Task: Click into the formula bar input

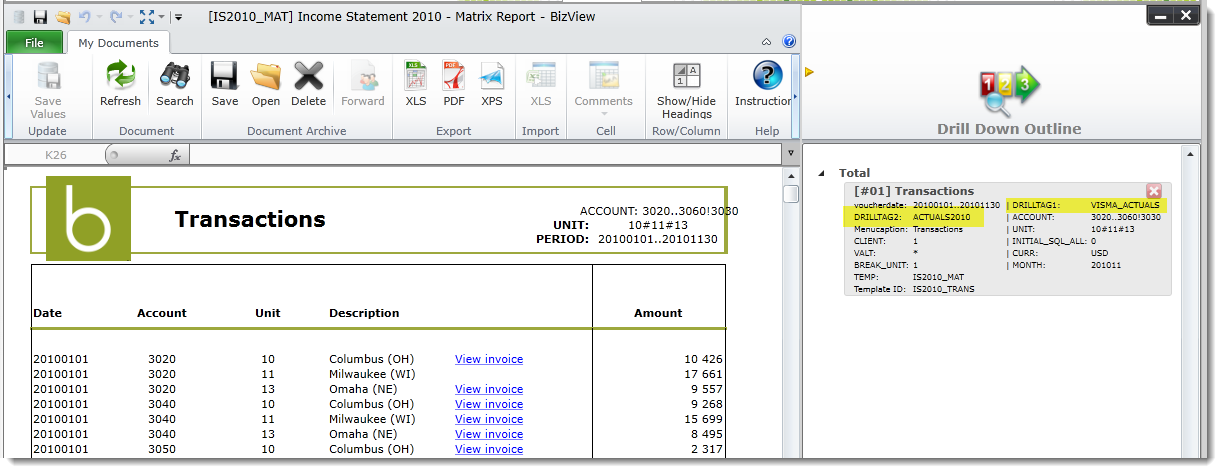Action: 485,155
